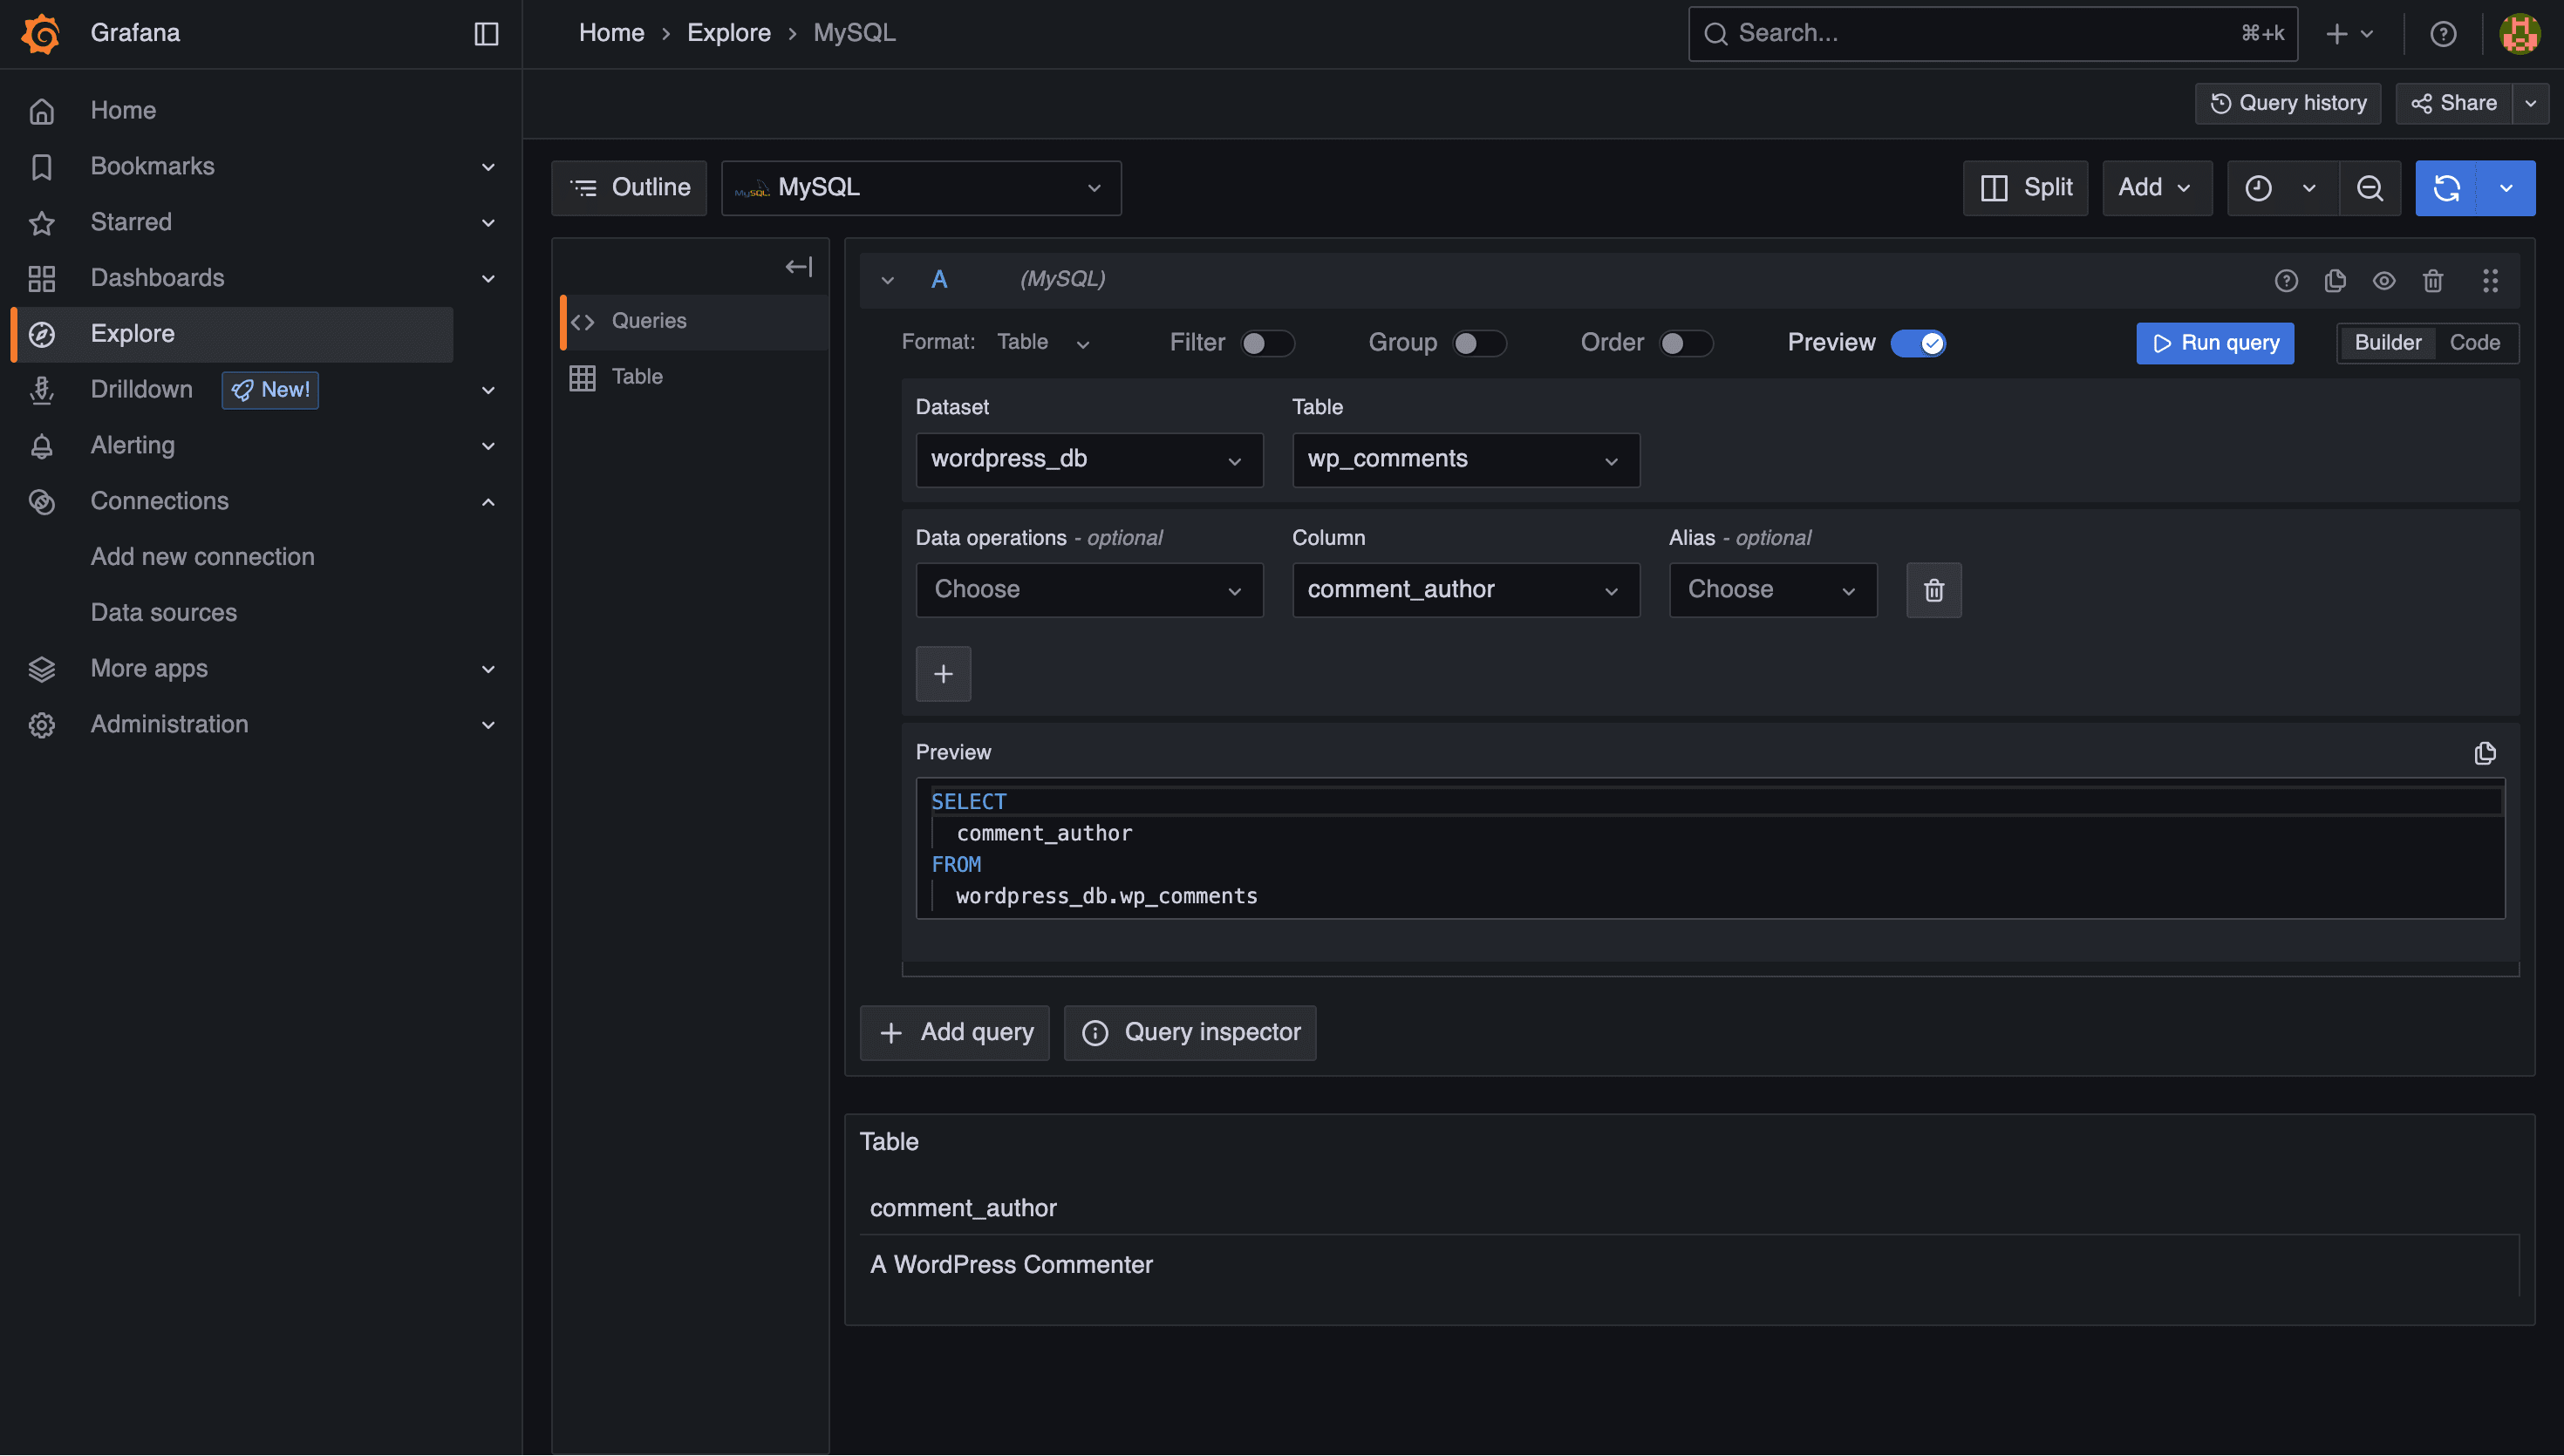Grab the query A drag handle dots
Screen dimensions: 2564x1456
2490,281
